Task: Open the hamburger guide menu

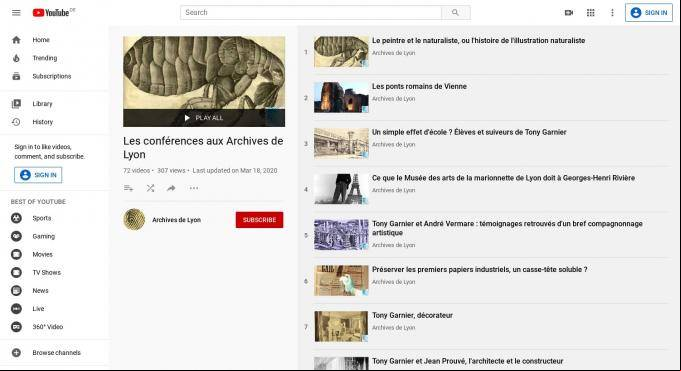Action: point(16,13)
